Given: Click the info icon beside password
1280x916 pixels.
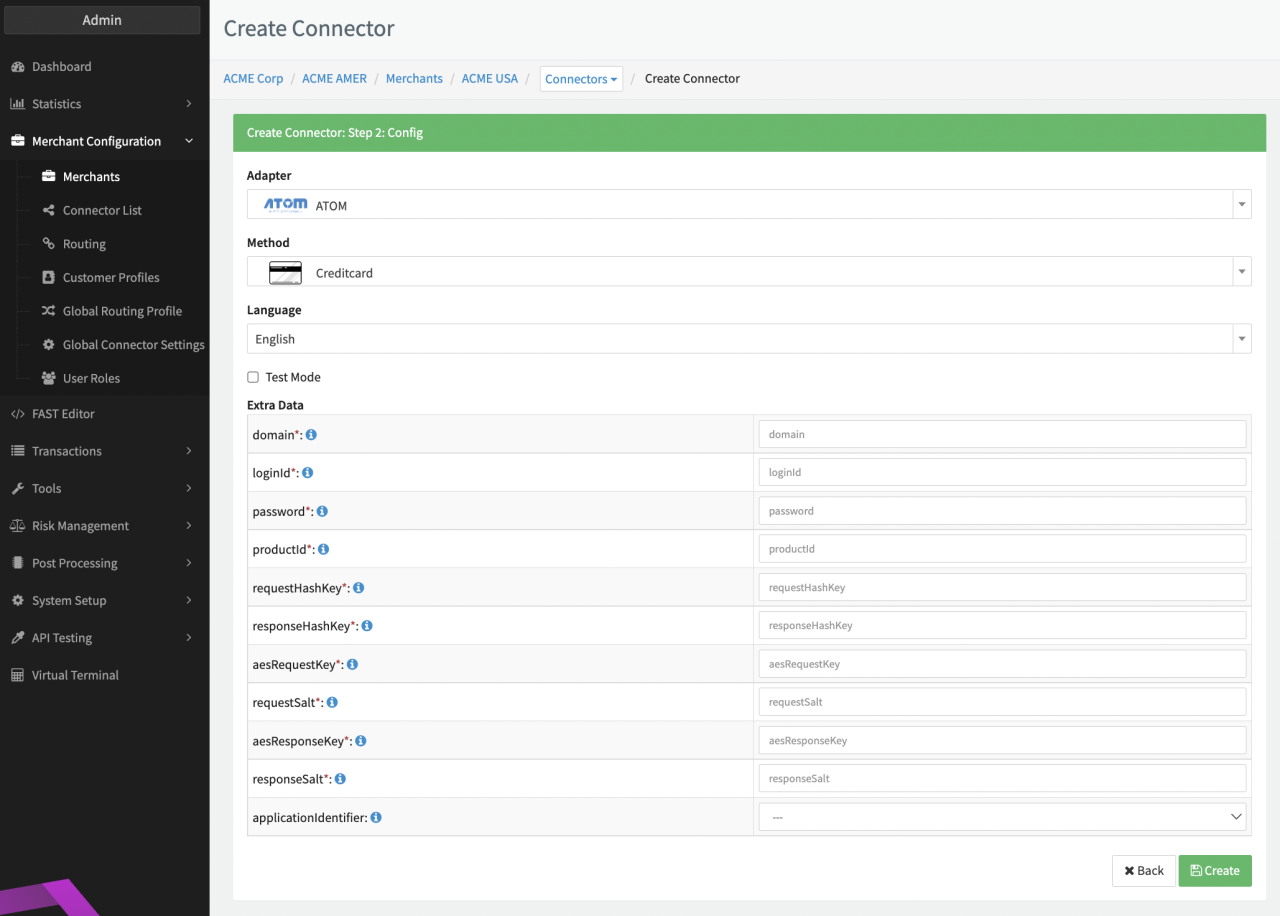Looking at the screenshot, I should tap(322, 511).
